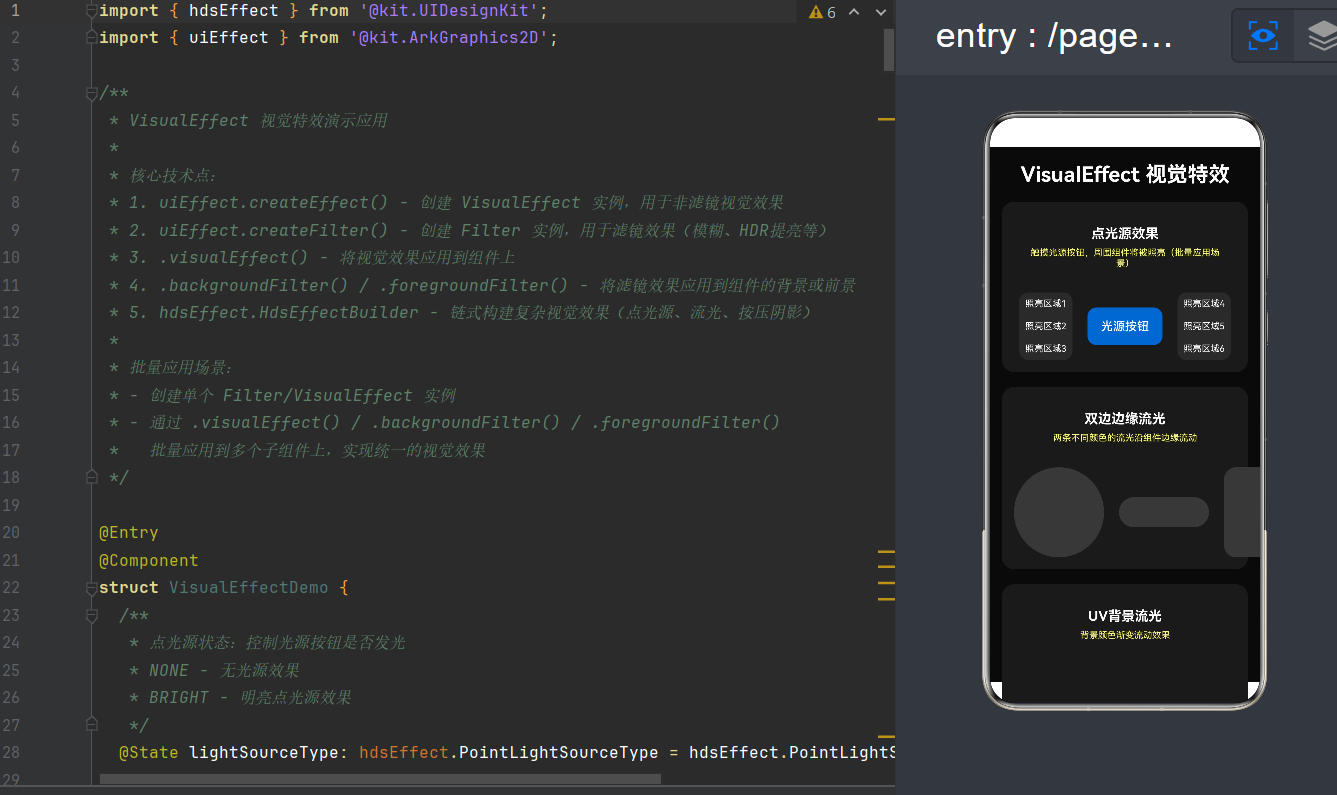This screenshot has height=795, width=1337.
Task: Tap 照亮区域6 in the phone preview
Action: tap(1204, 349)
